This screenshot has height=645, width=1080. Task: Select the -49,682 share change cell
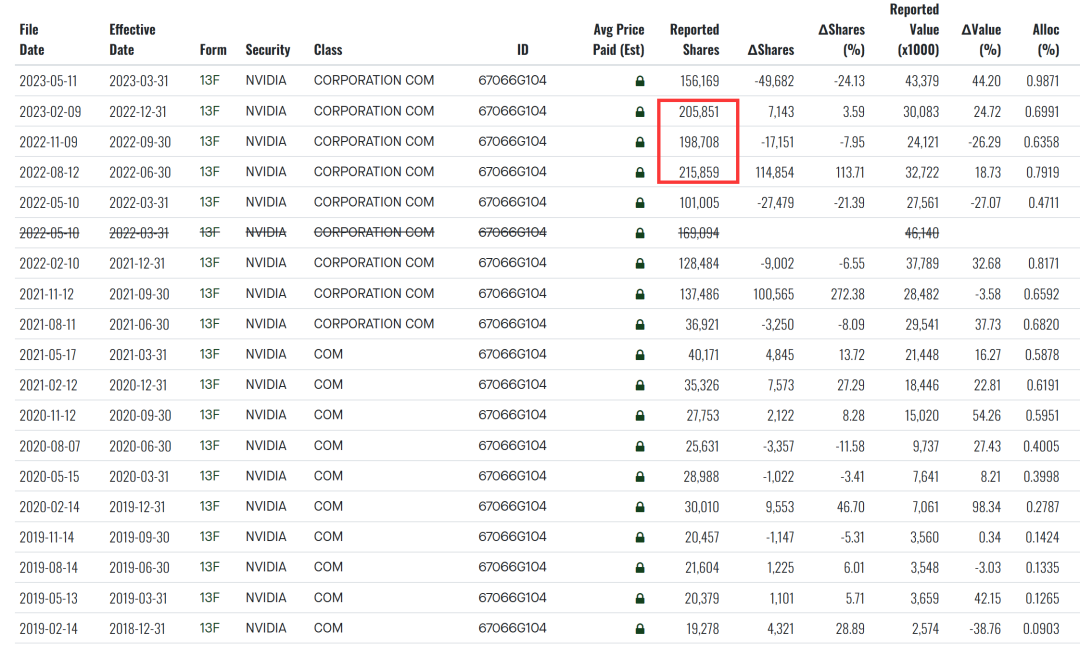click(774, 81)
